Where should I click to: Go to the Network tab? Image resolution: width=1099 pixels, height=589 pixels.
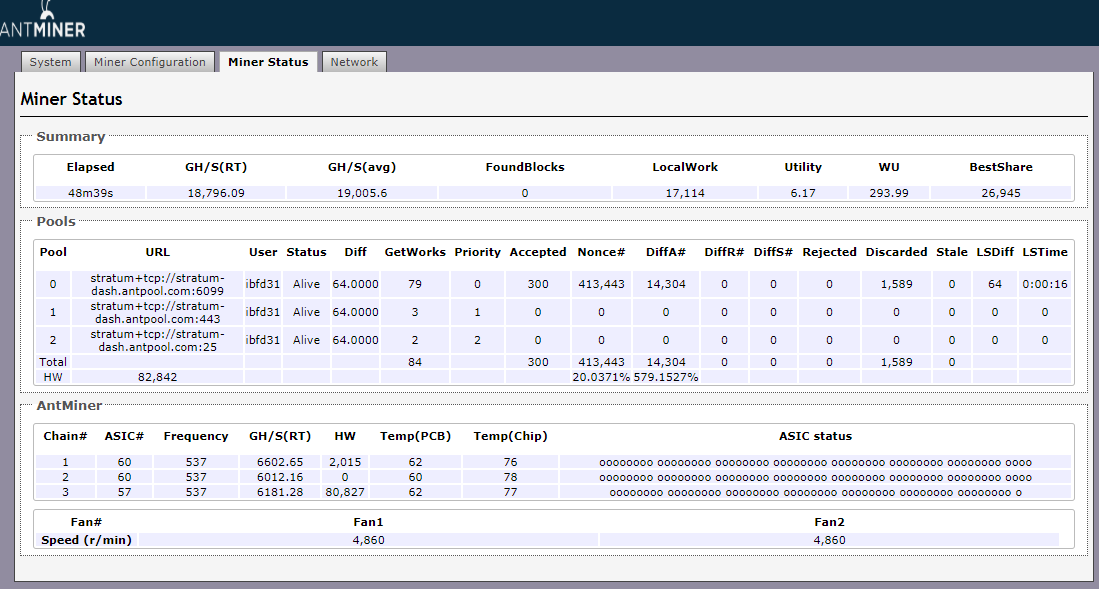354,62
